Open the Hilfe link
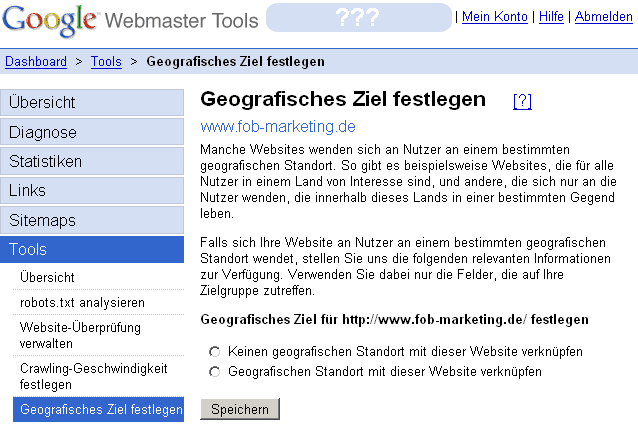 [x=551, y=17]
